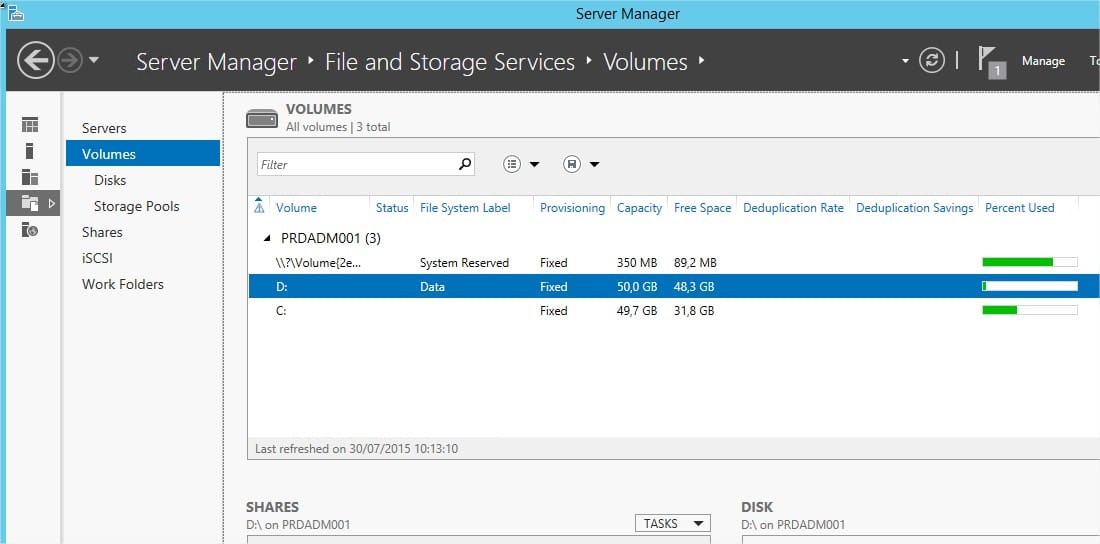Click System Reserved percent used bar

pos(1030,262)
